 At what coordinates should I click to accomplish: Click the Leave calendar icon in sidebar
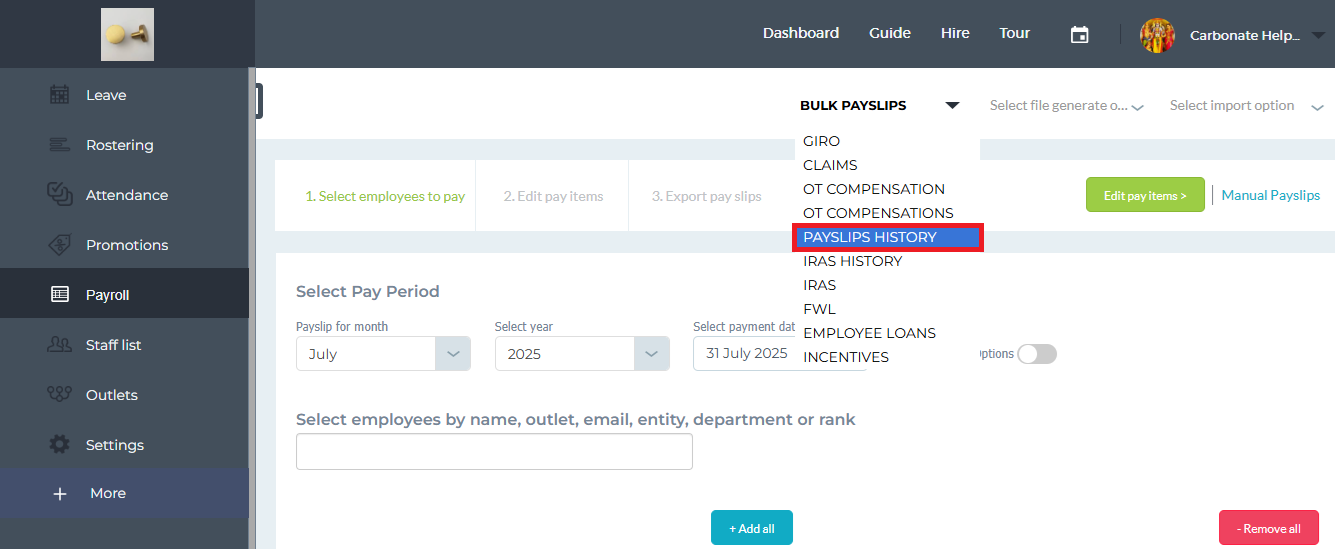60,95
